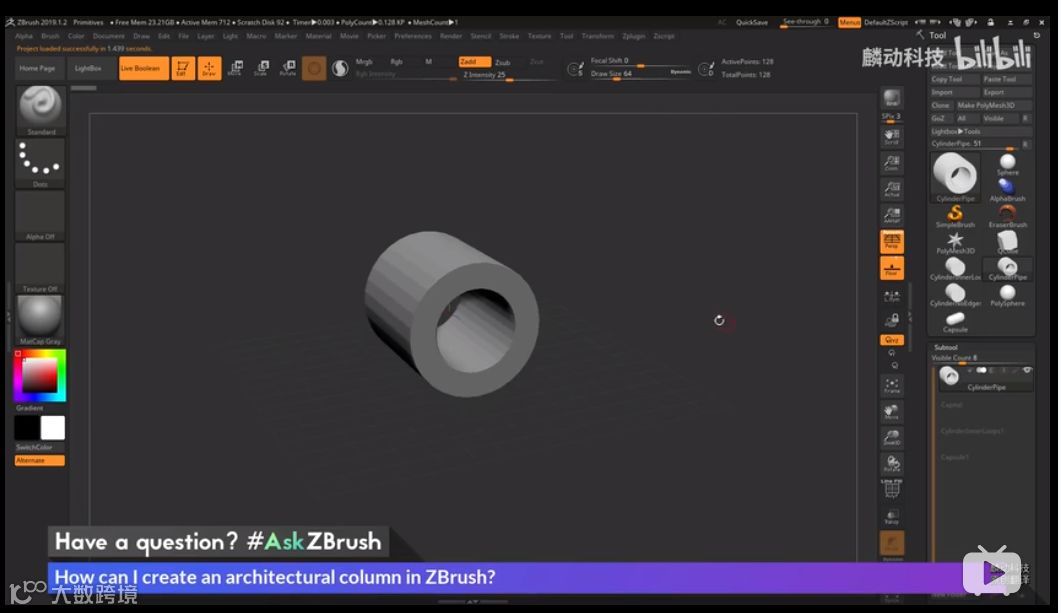The width and height of the screenshot is (1061, 613).
Task: Click the AAHalf icon
Action: click(892, 216)
